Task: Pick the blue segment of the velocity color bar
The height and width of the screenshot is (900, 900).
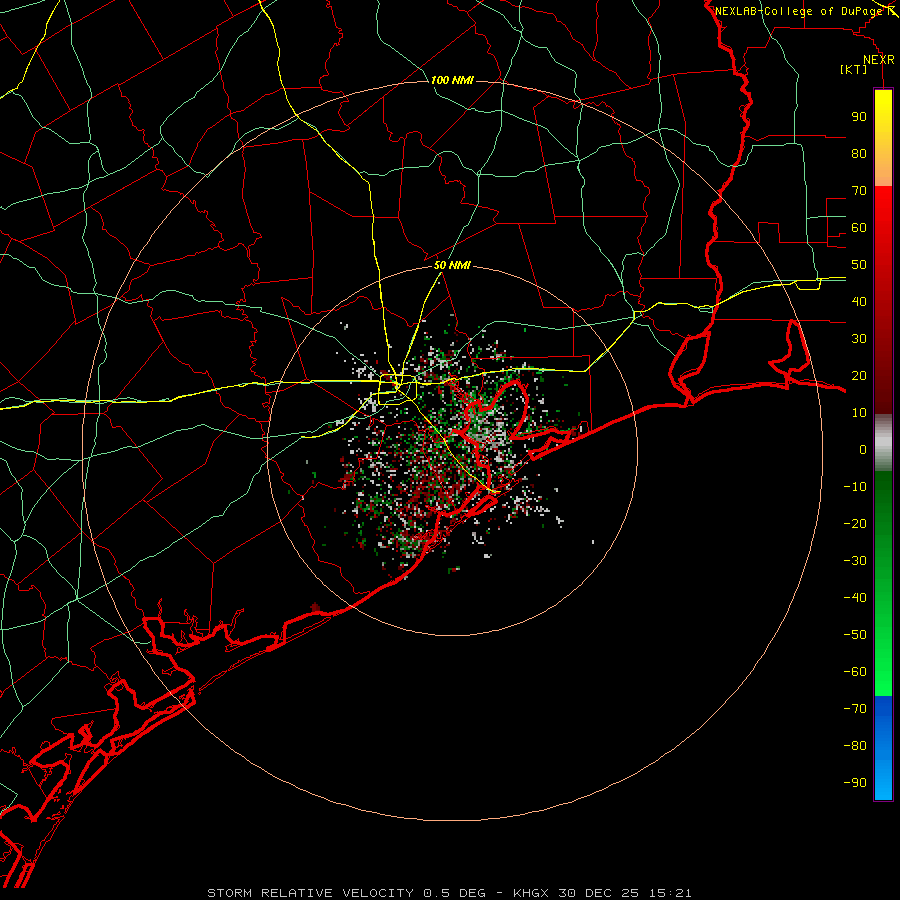Action: (883, 748)
